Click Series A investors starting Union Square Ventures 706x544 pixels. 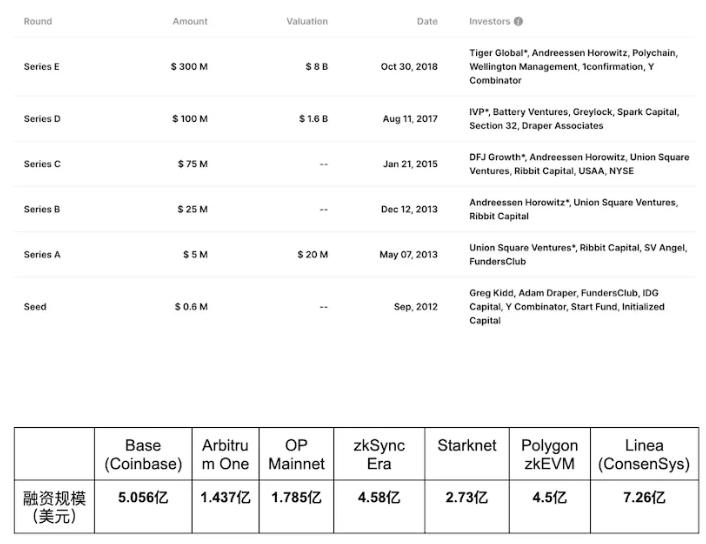point(578,254)
